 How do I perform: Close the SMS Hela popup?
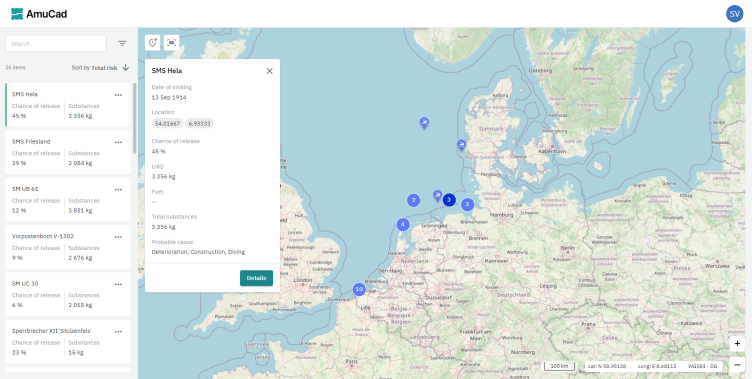point(270,71)
